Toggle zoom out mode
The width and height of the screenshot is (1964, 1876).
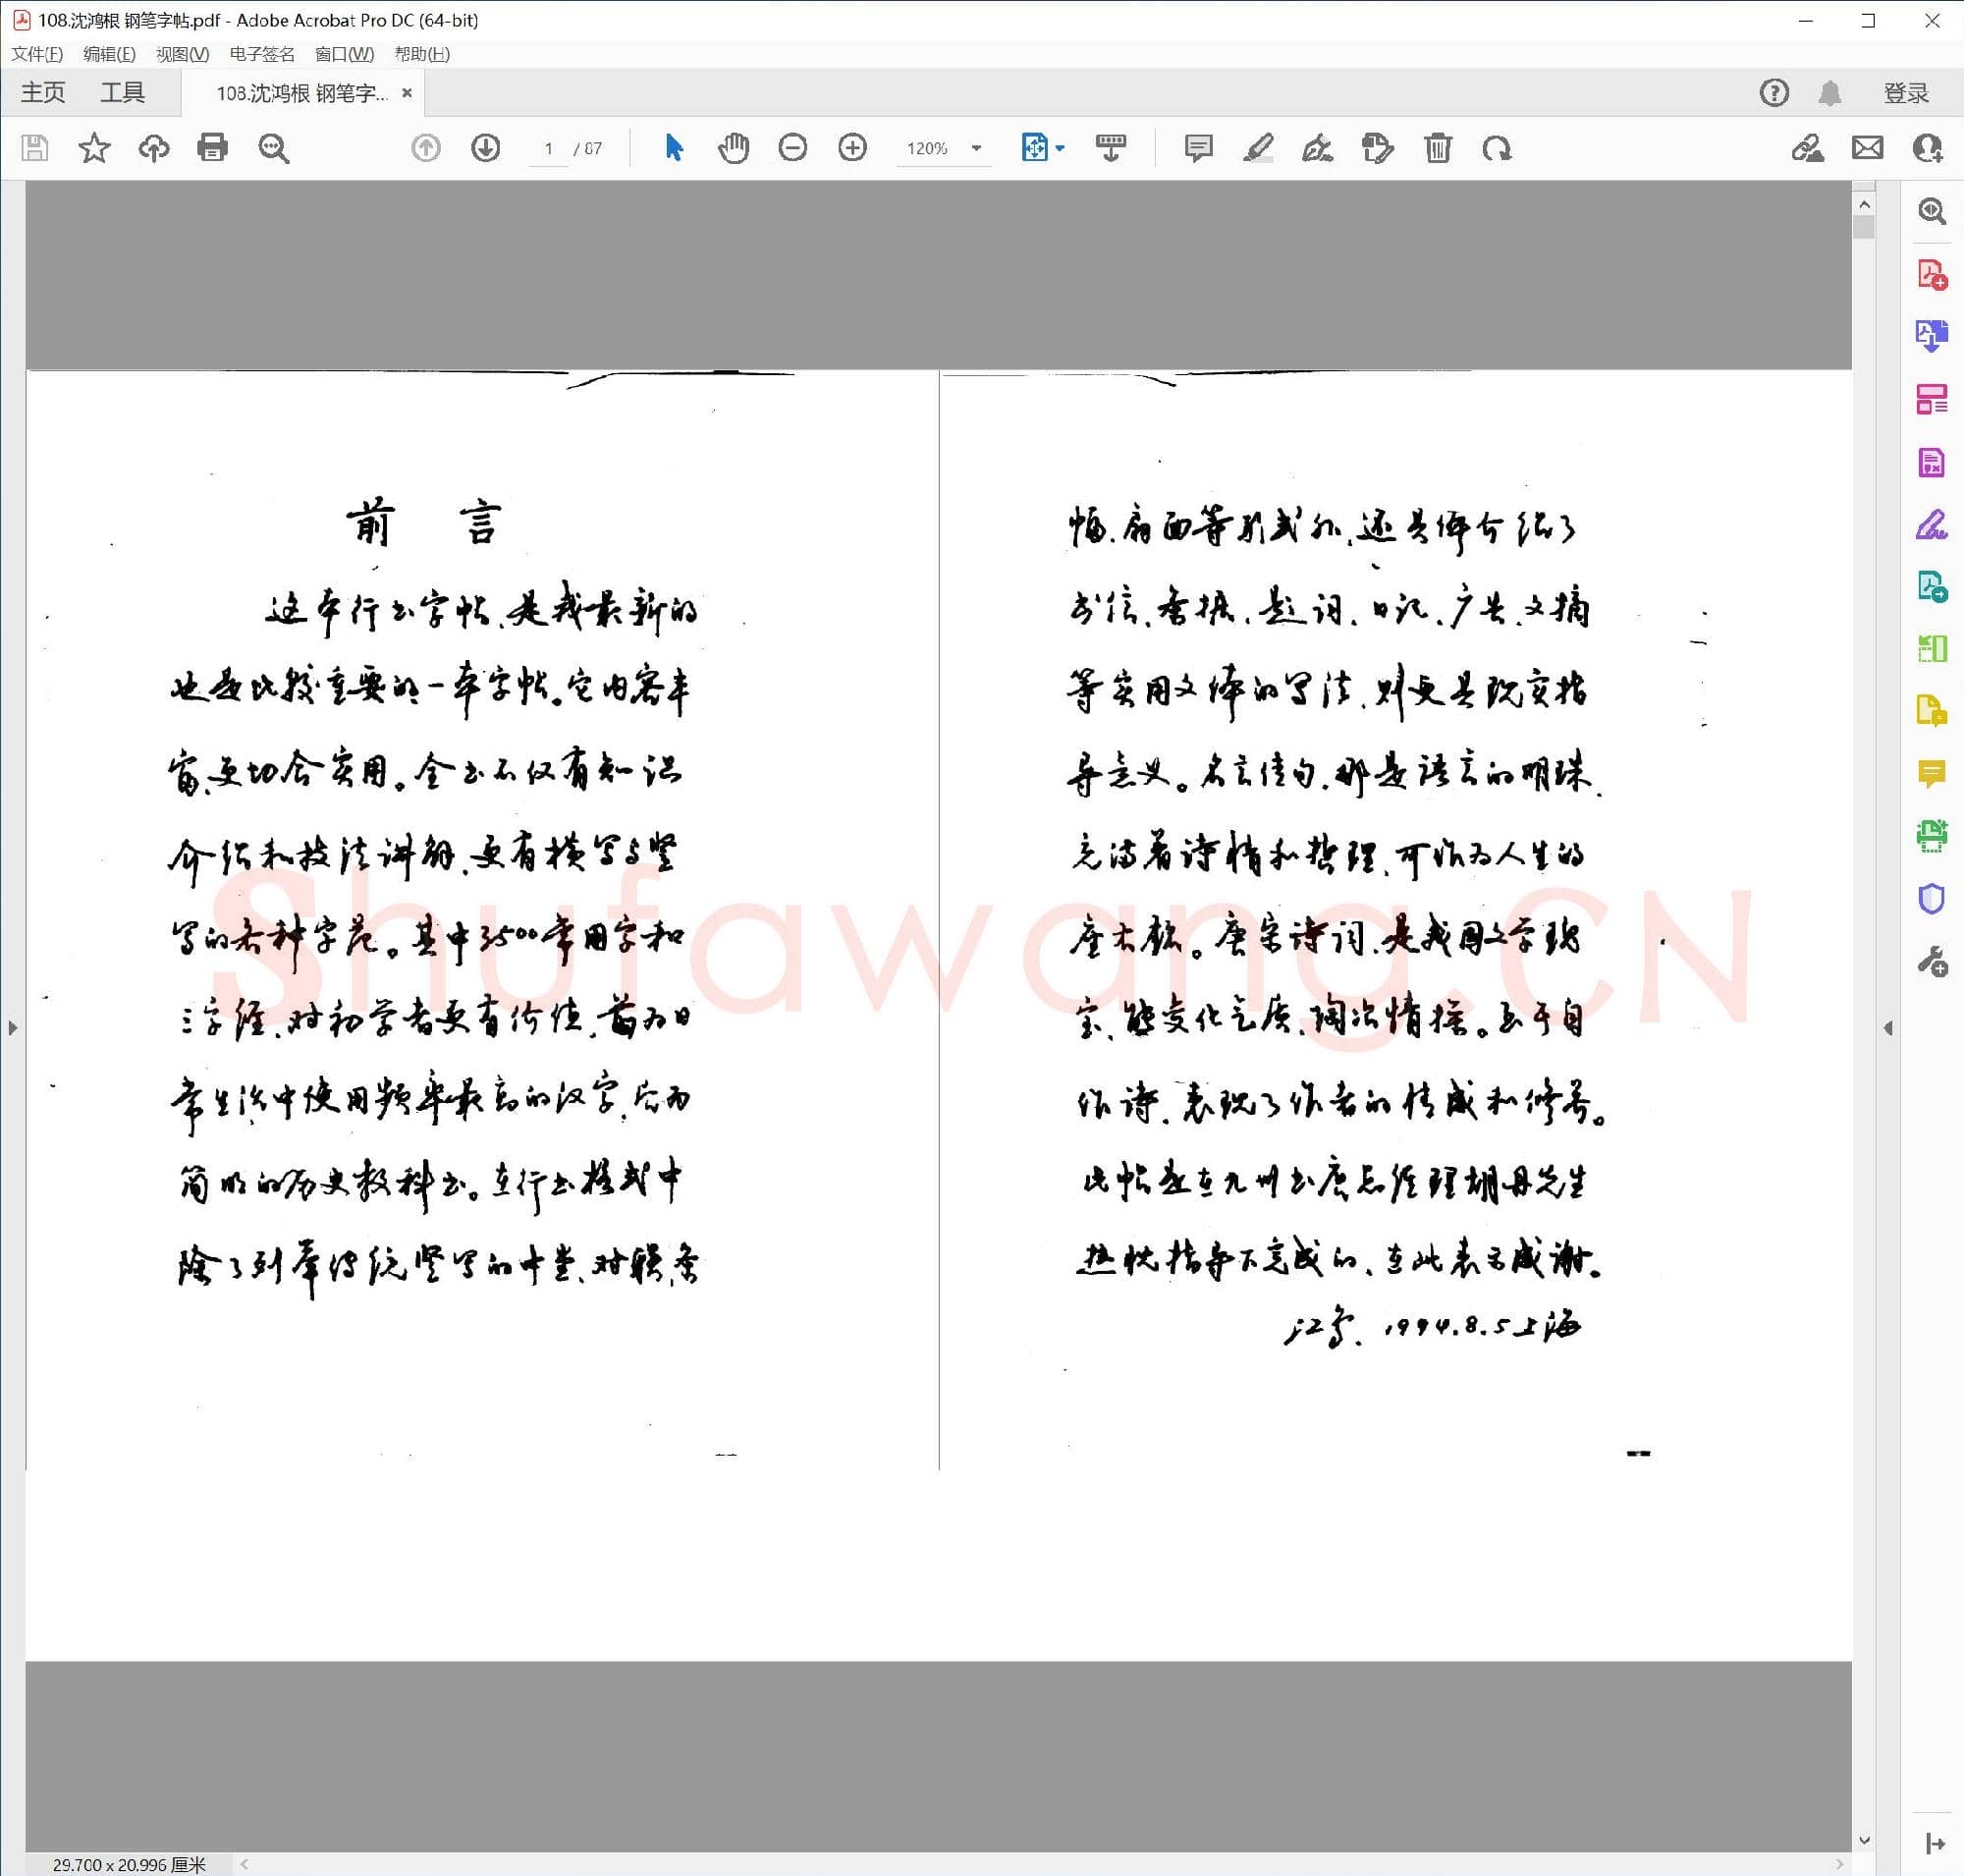point(792,148)
